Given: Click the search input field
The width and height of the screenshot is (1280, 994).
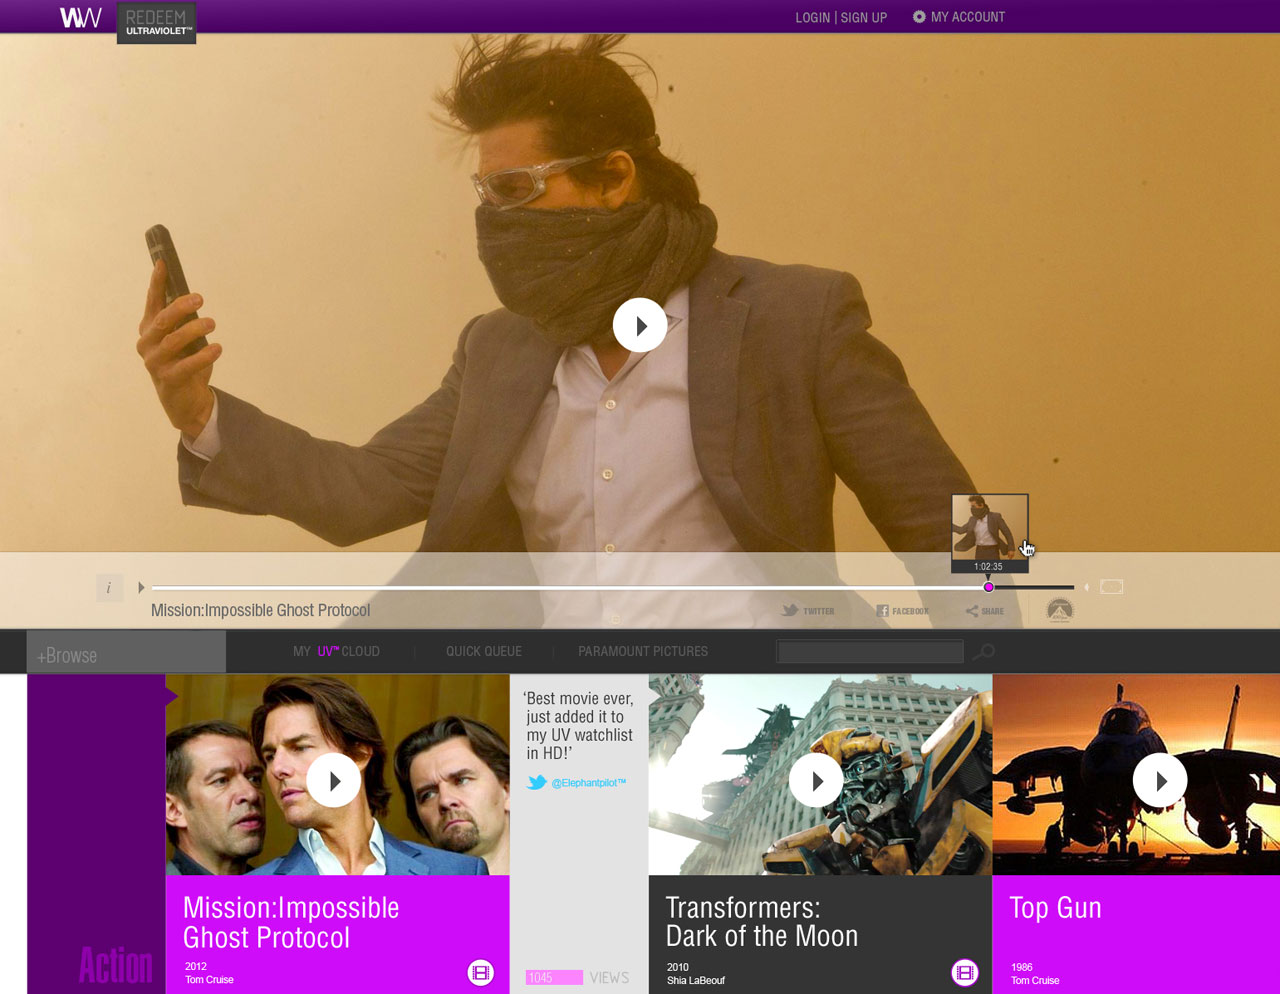Looking at the screenshot, I should (870, 652).
